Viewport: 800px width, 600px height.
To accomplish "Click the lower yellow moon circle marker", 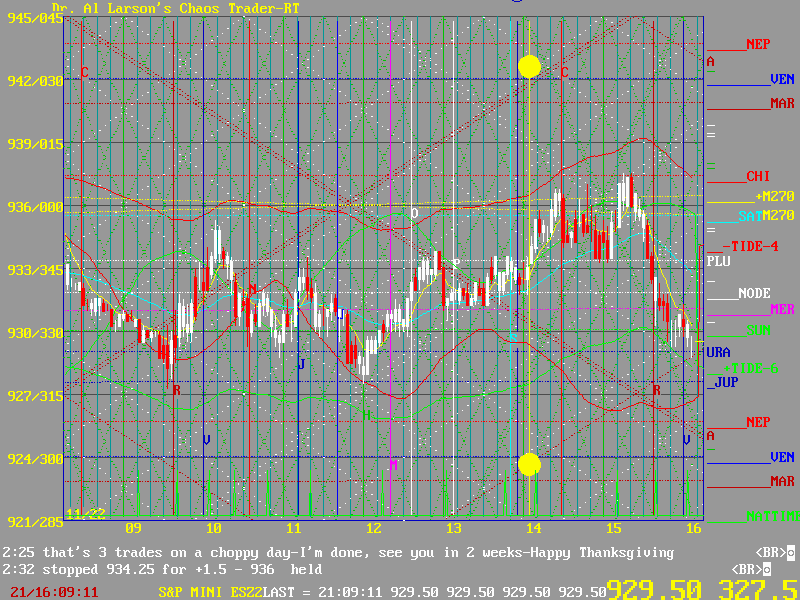I will [529, 464].
